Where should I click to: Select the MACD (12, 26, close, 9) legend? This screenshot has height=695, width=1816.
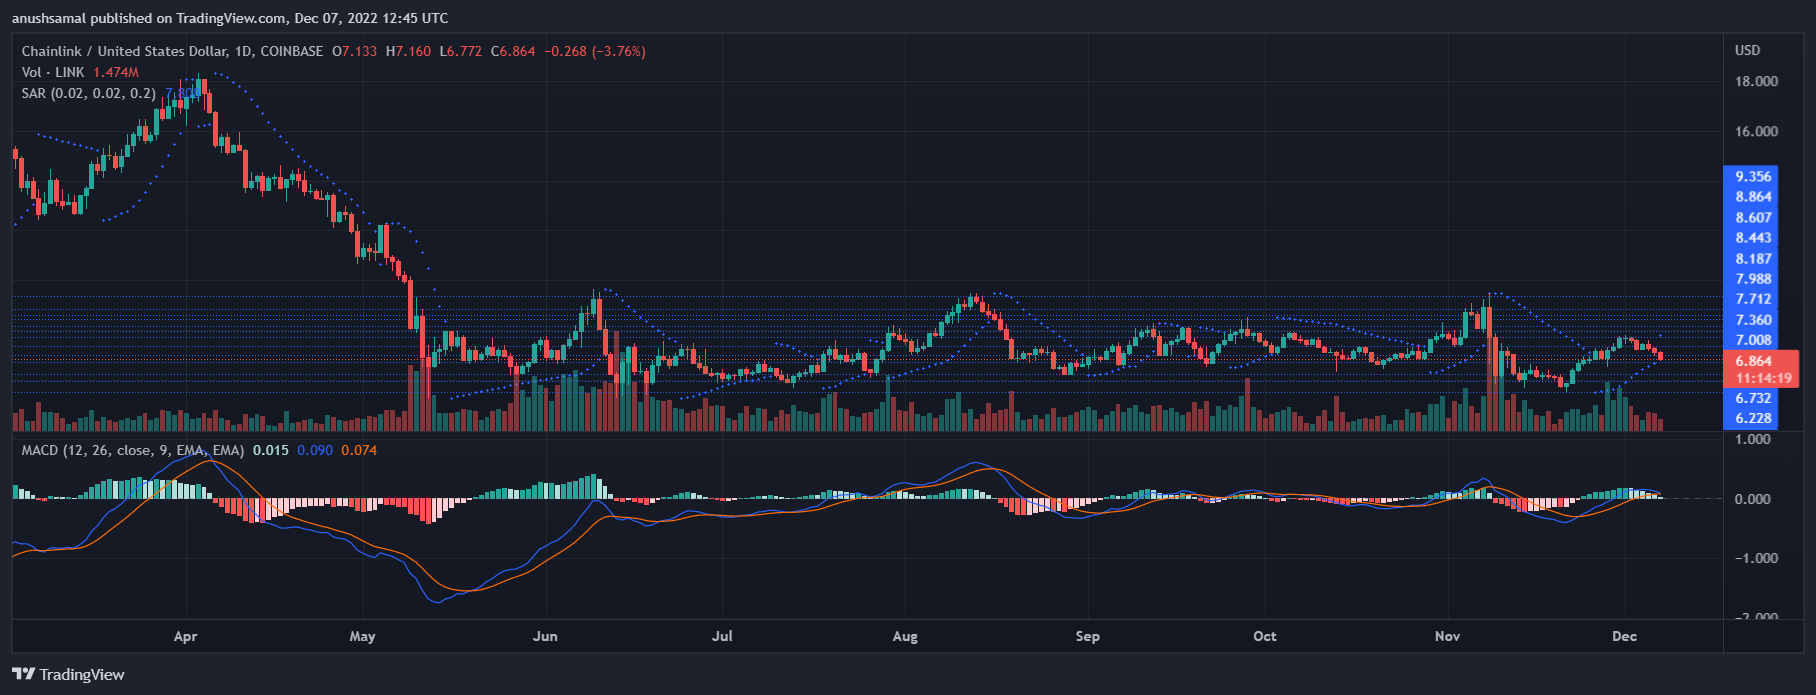click(132, 450)
